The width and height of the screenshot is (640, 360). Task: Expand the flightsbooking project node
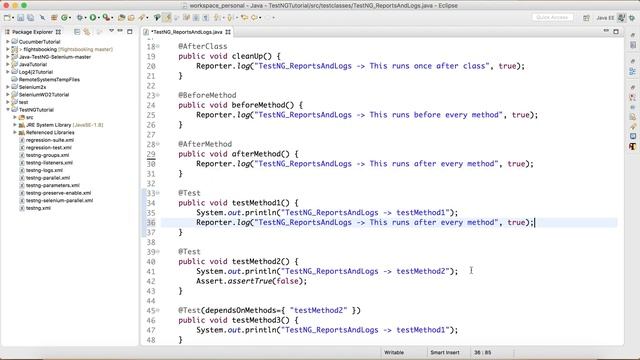click(x=8, y=49)
